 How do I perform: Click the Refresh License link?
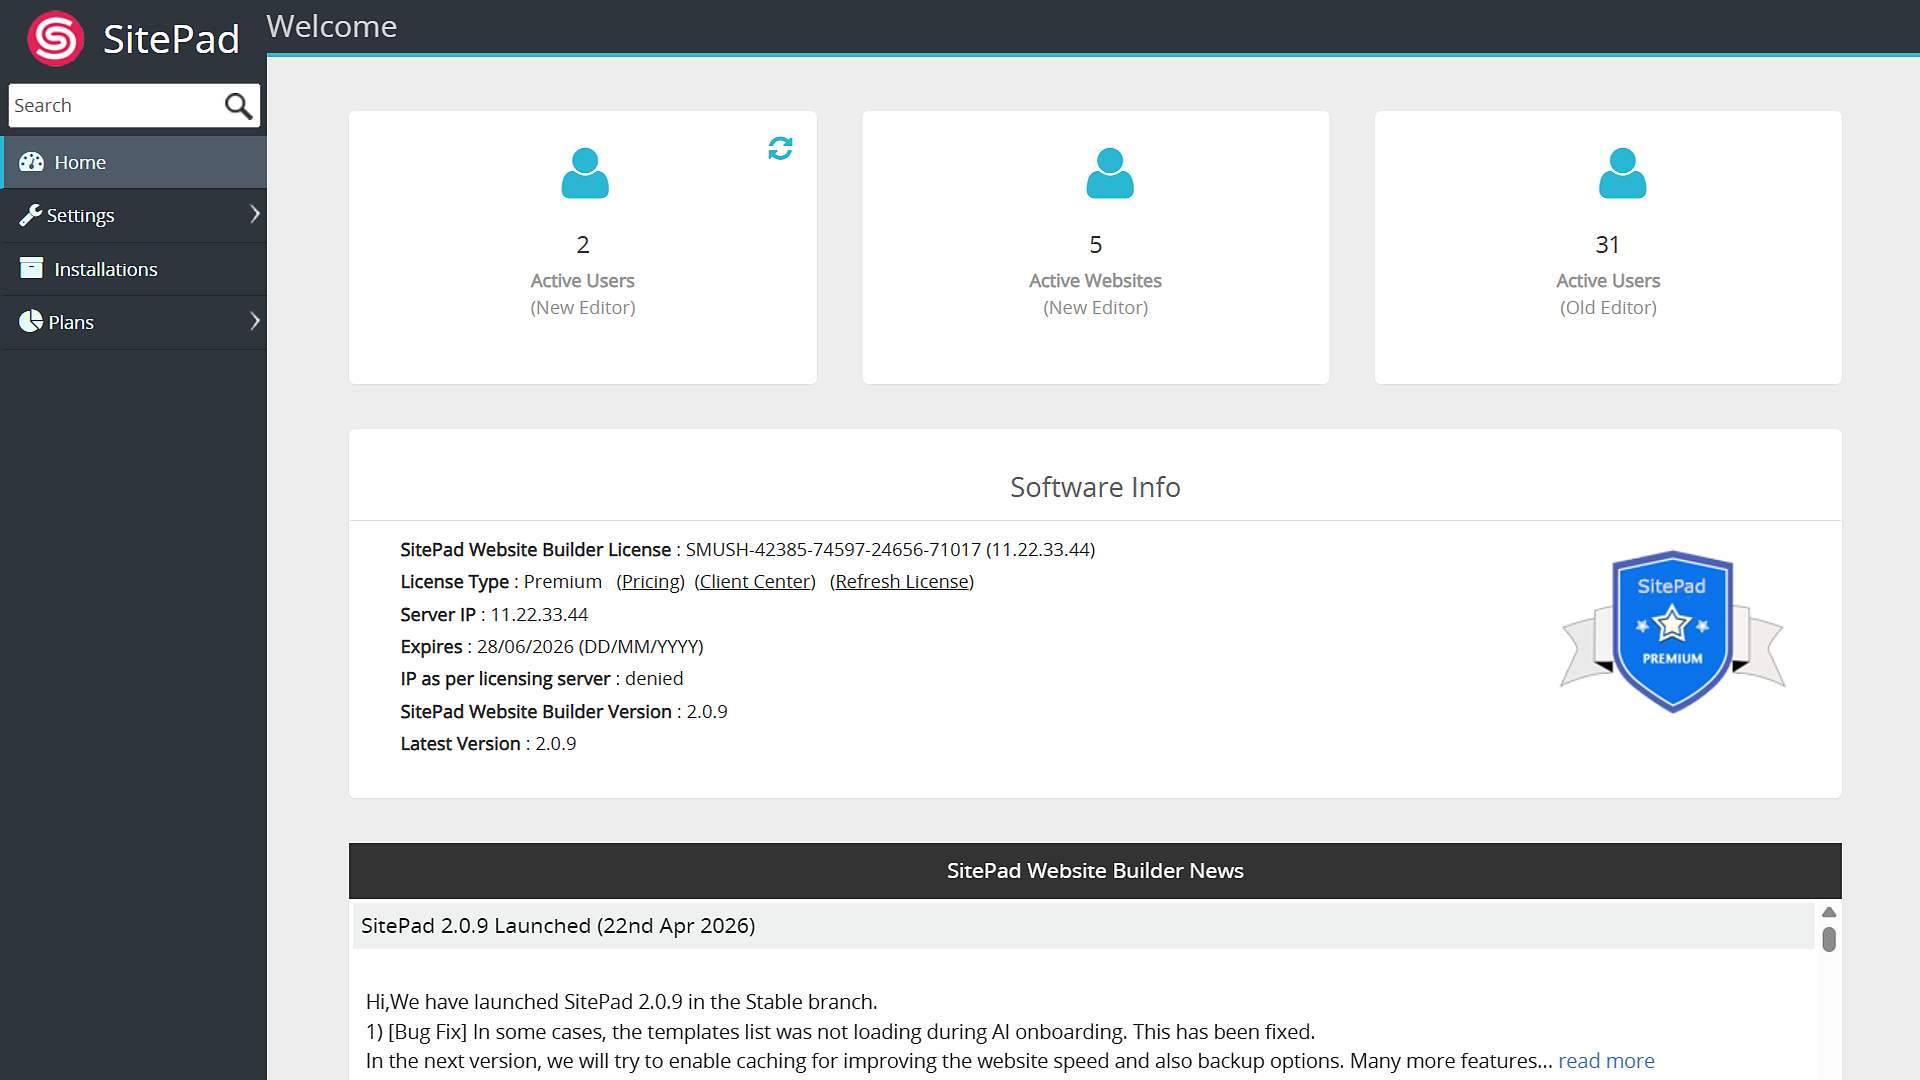(x=902, y=582)
